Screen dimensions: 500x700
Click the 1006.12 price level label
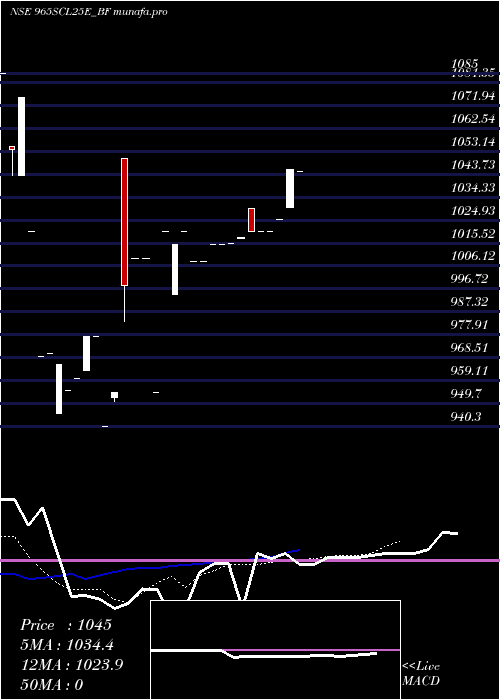coord(473,256)
